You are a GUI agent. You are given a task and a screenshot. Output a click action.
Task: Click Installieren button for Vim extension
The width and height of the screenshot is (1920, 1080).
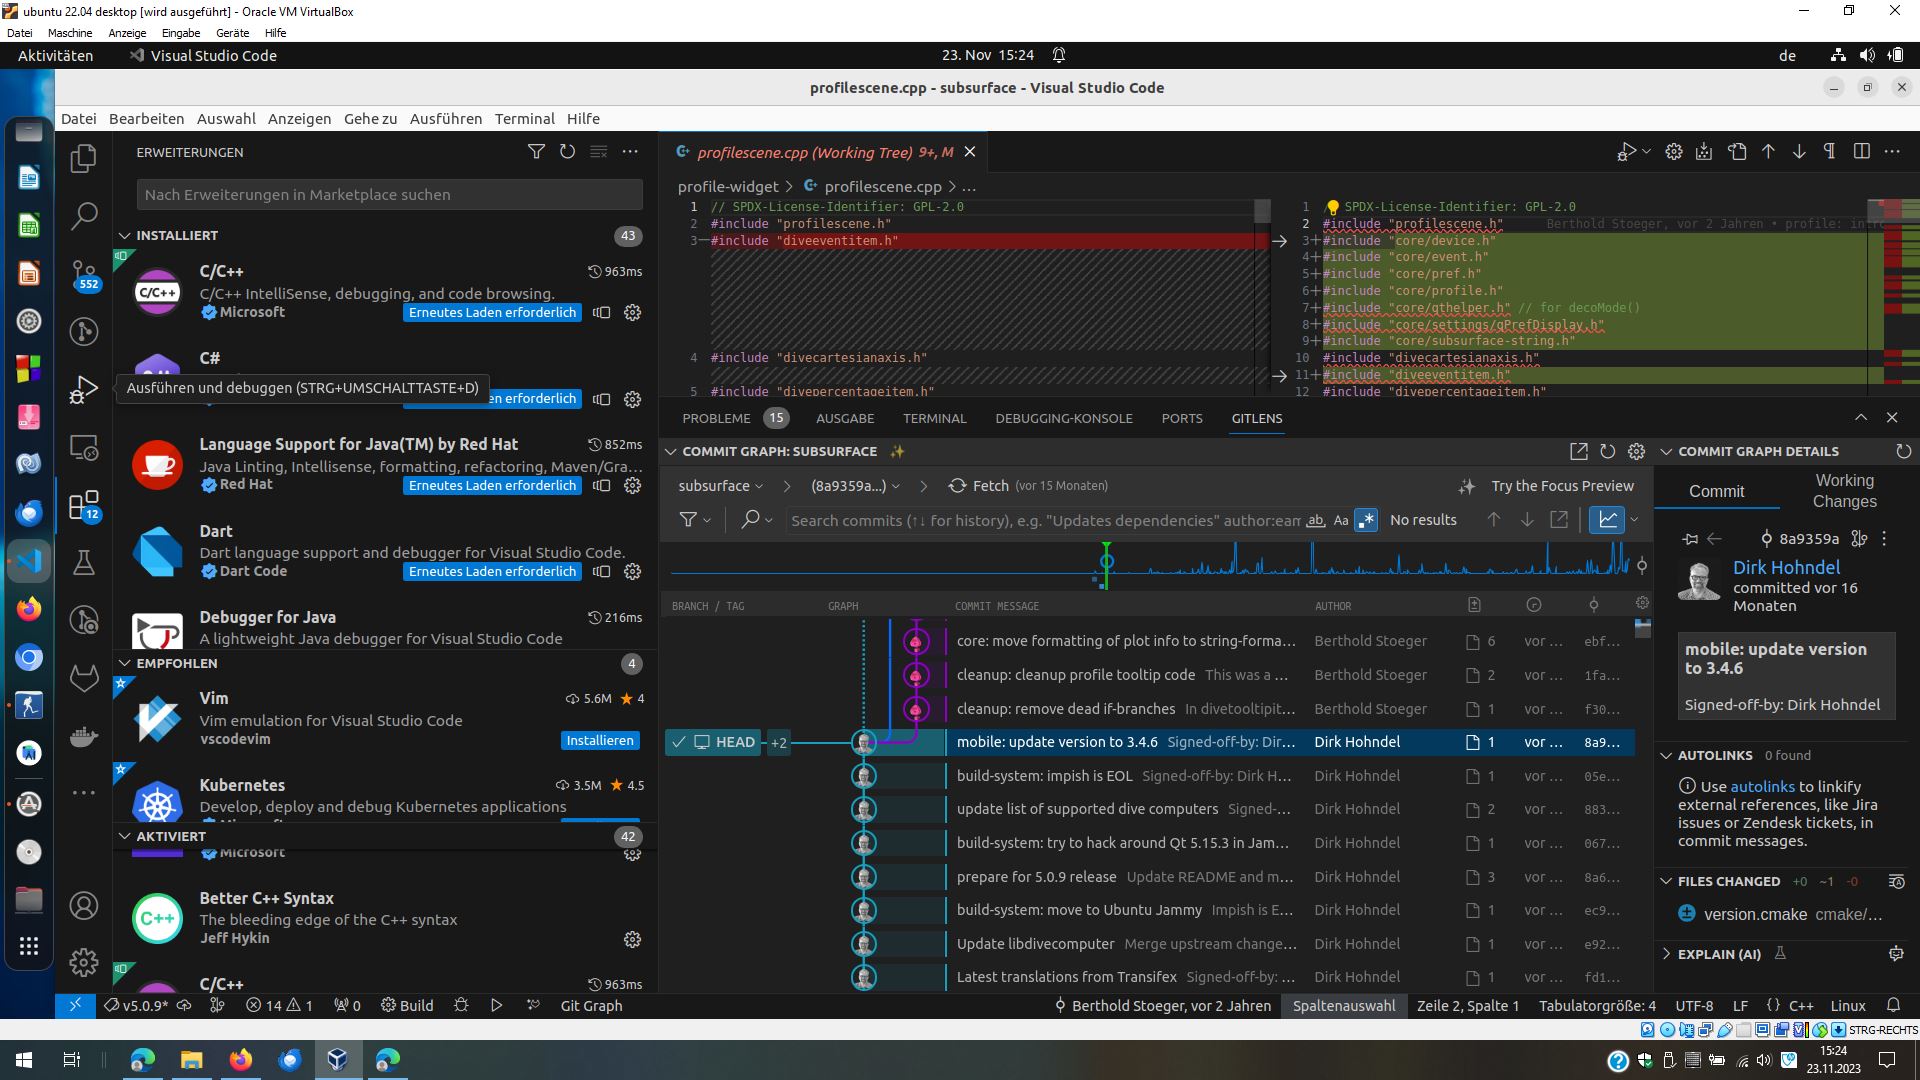coord(600,741)
